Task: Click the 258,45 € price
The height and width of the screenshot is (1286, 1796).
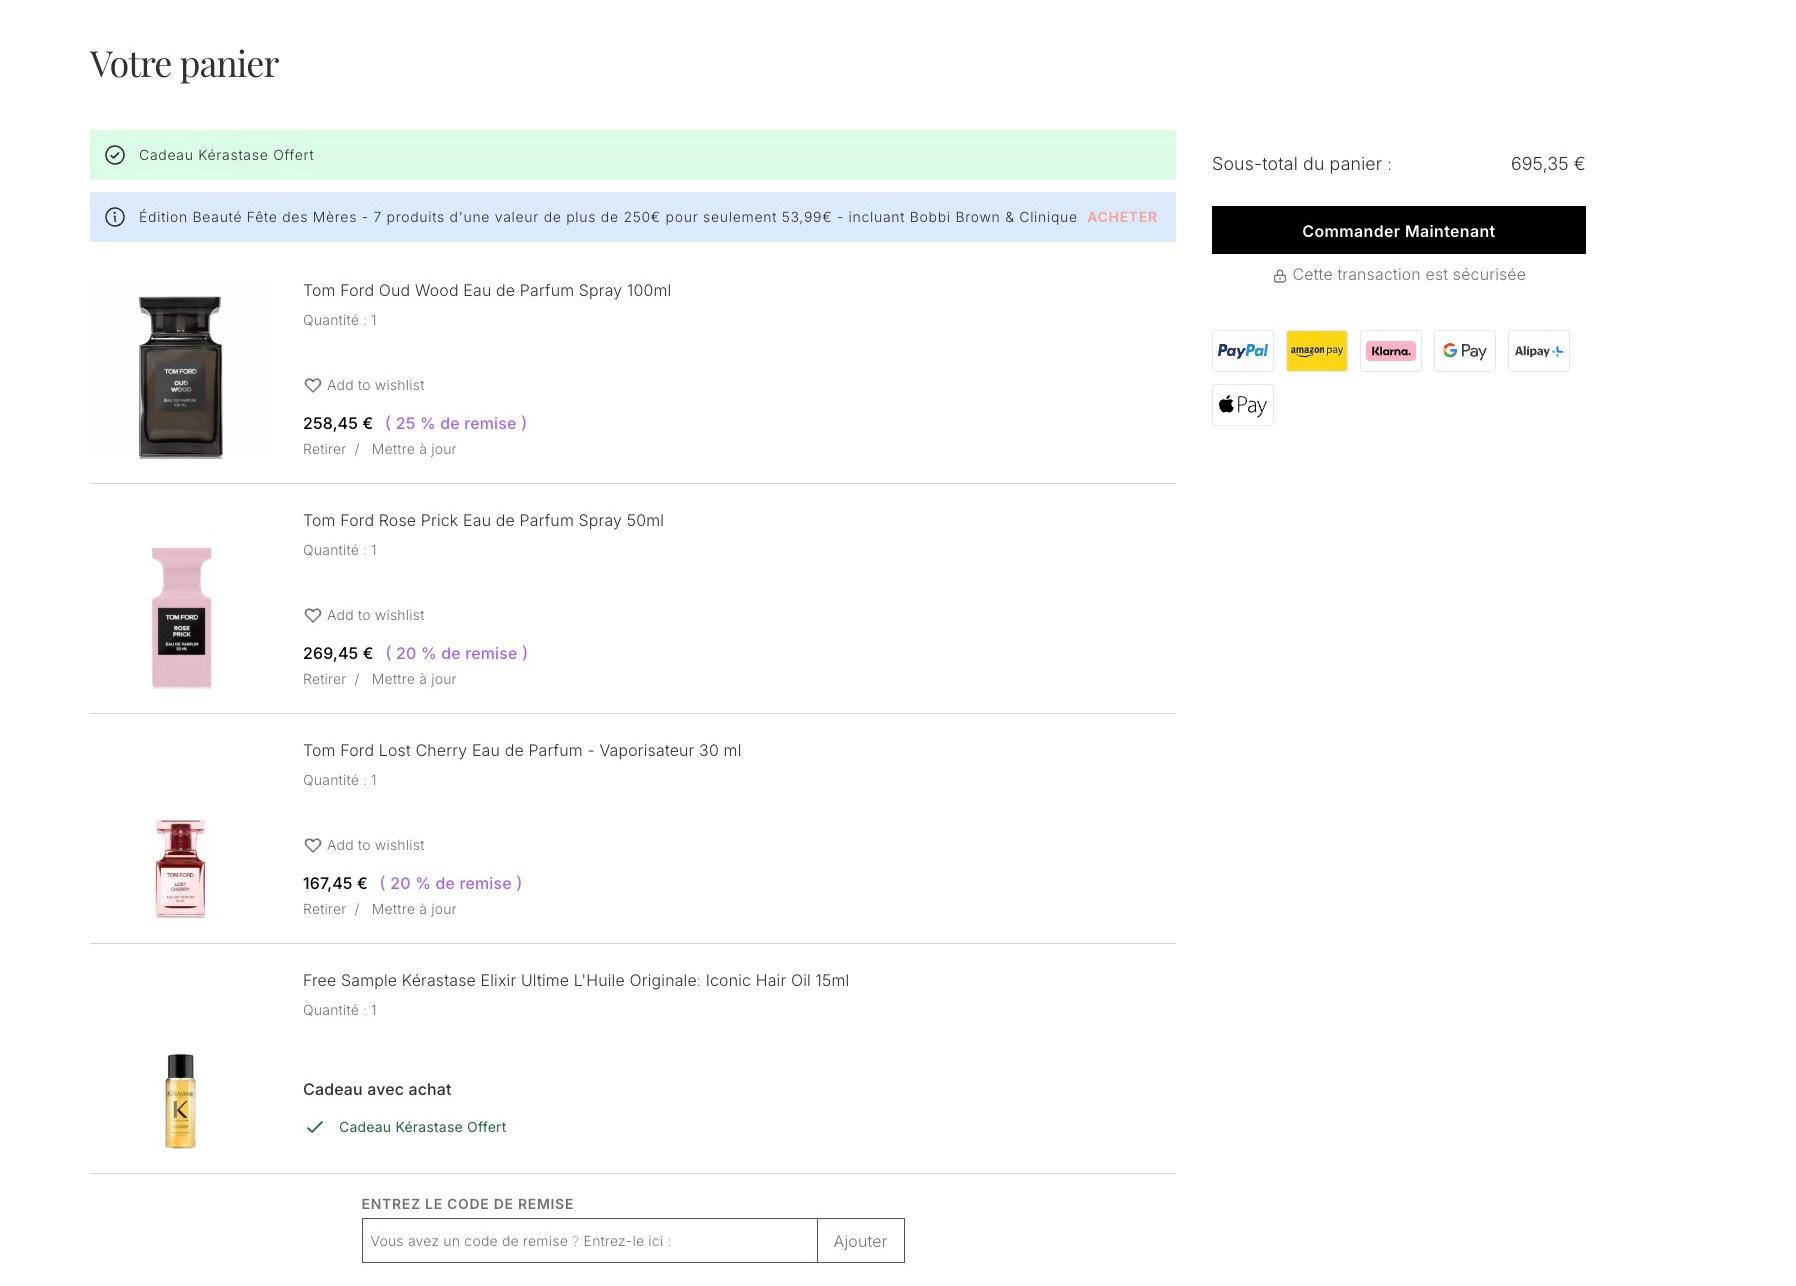Action: pyautogui.click(x=338, y=423)
